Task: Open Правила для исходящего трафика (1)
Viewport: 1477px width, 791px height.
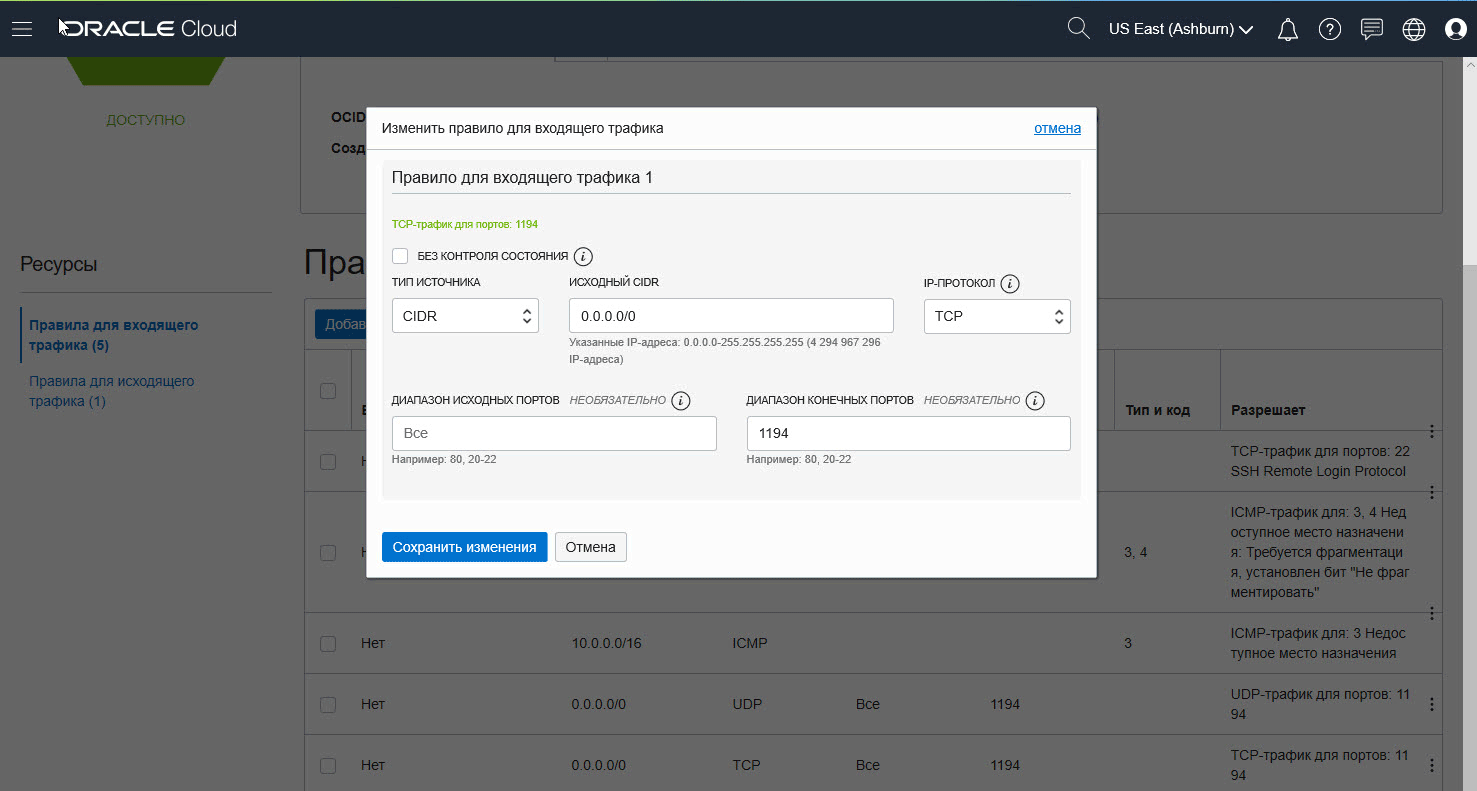Action: click(x=111, y=391)
